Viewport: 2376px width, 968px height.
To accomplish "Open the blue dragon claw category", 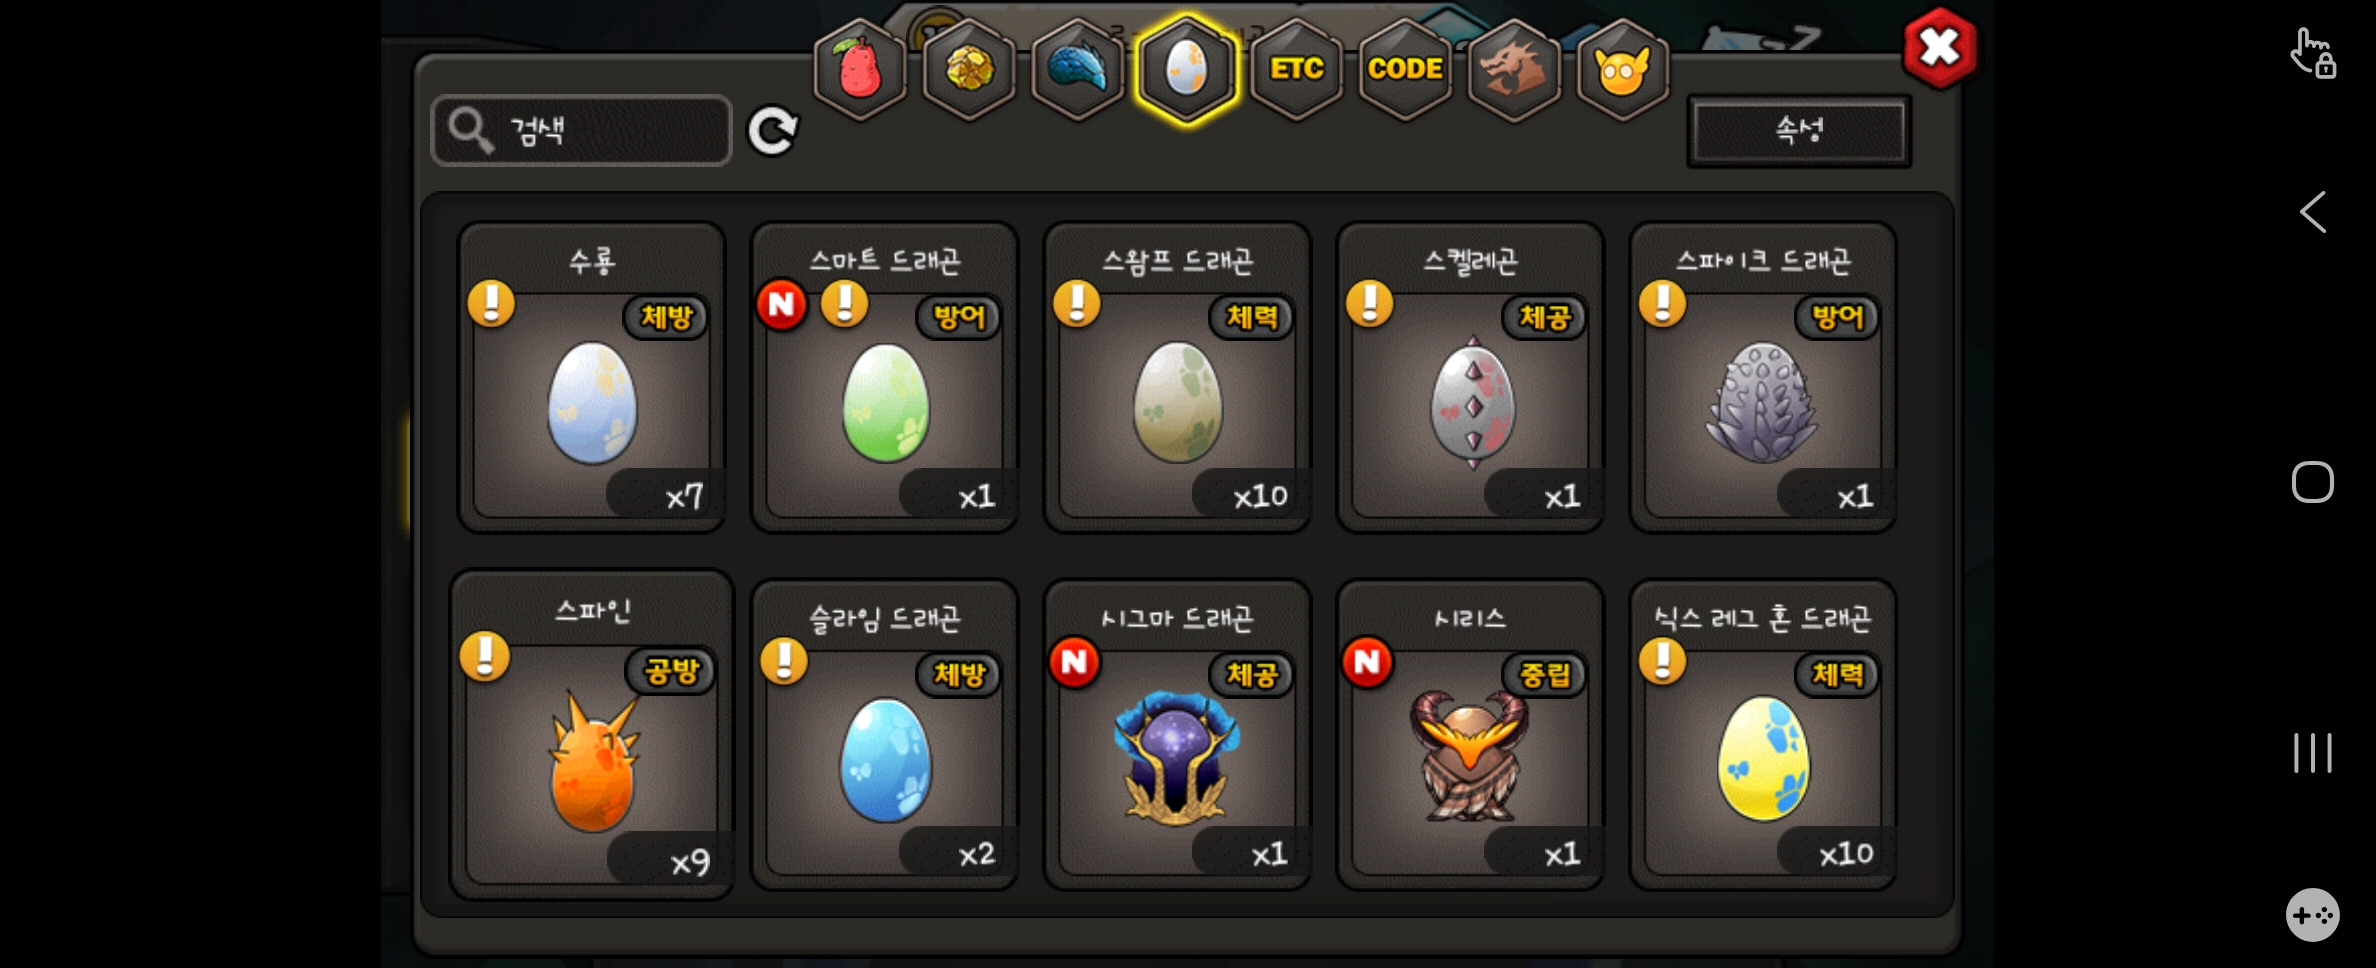I will [1078, 69].
